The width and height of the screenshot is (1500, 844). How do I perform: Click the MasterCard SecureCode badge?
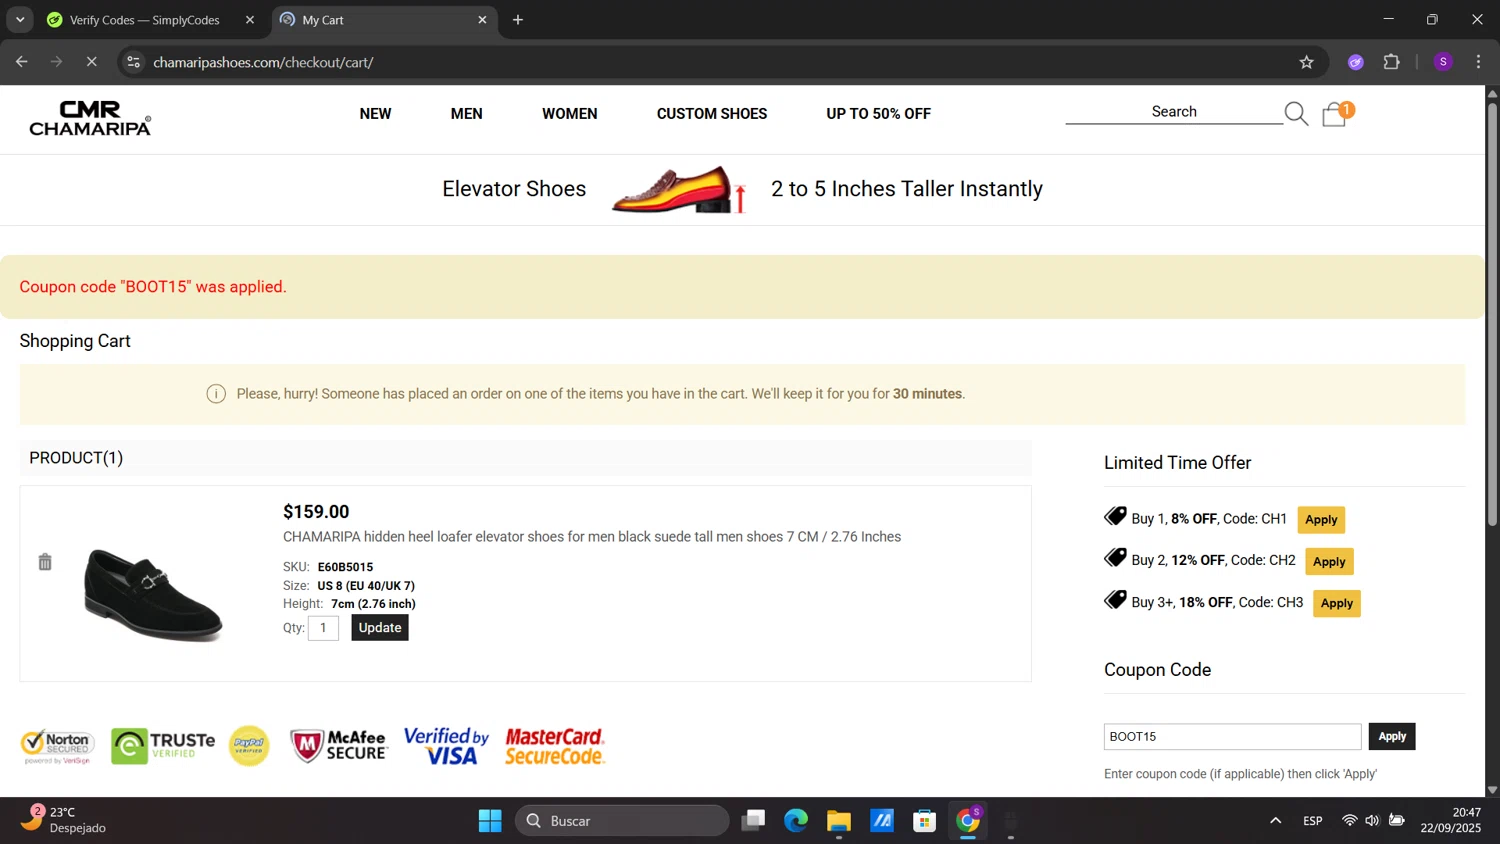(555, 746)
